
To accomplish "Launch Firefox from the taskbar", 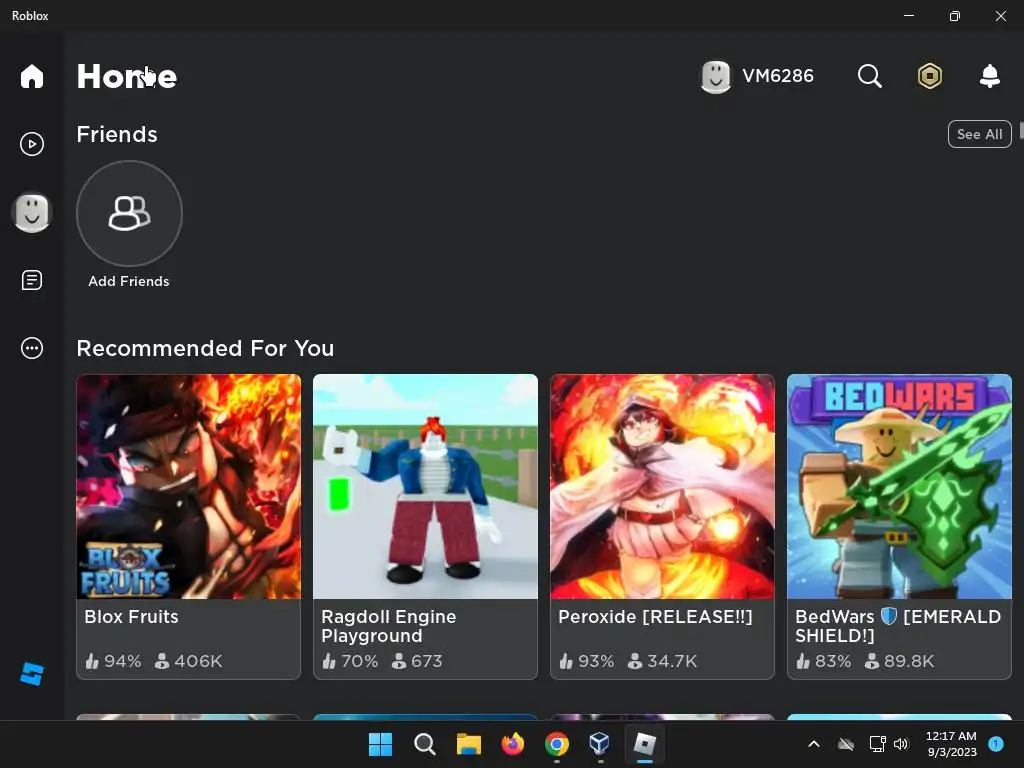I will point(513,744).
